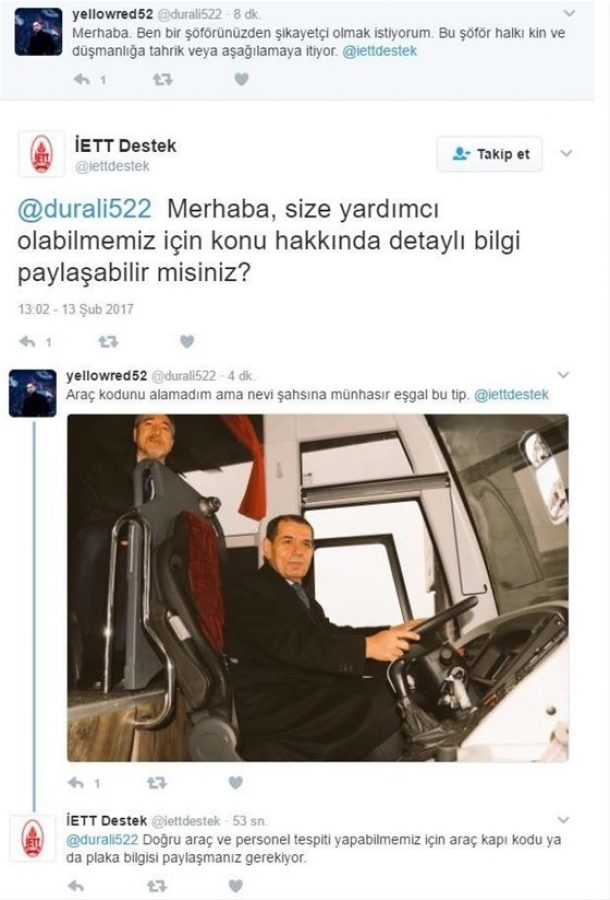Reply to the first yellowred52 complaint tweet
Screen dimensions: 610x900
coord(82,79)
